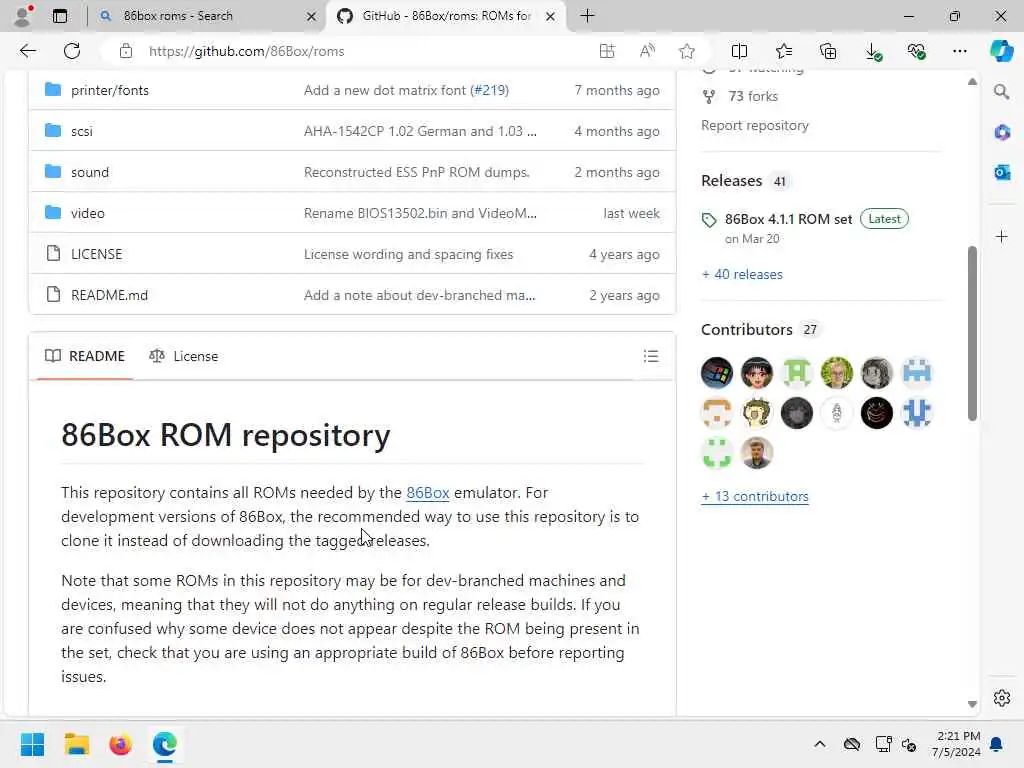Open the scsi folder
Viewport: 1024px width, 768px height.
point(82,131)
